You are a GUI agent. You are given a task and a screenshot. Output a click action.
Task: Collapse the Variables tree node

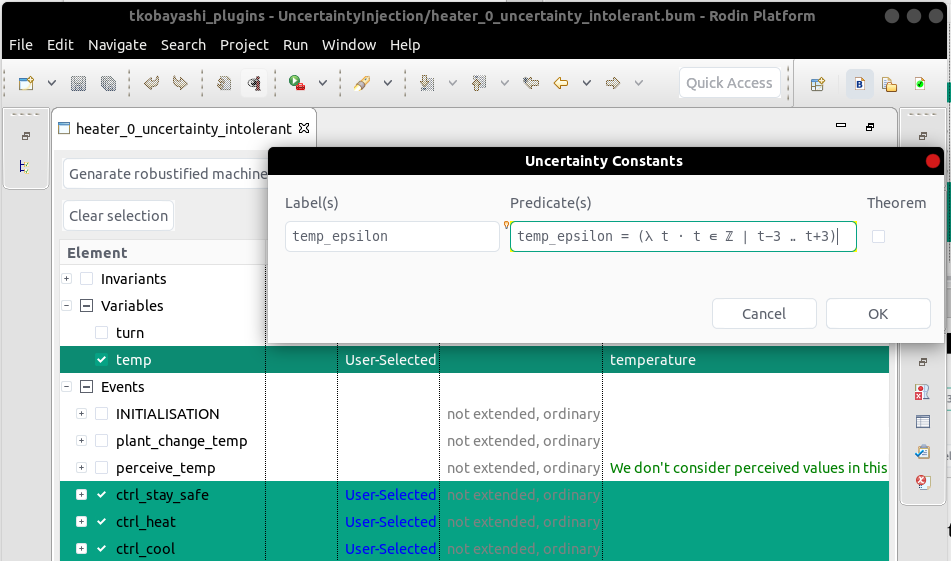(x=67, y=306)
